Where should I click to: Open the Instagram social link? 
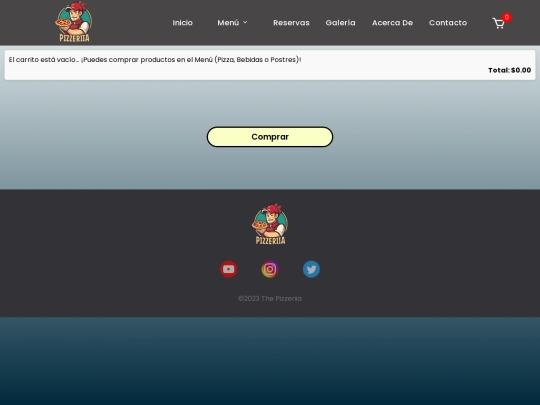coord(270,269)
